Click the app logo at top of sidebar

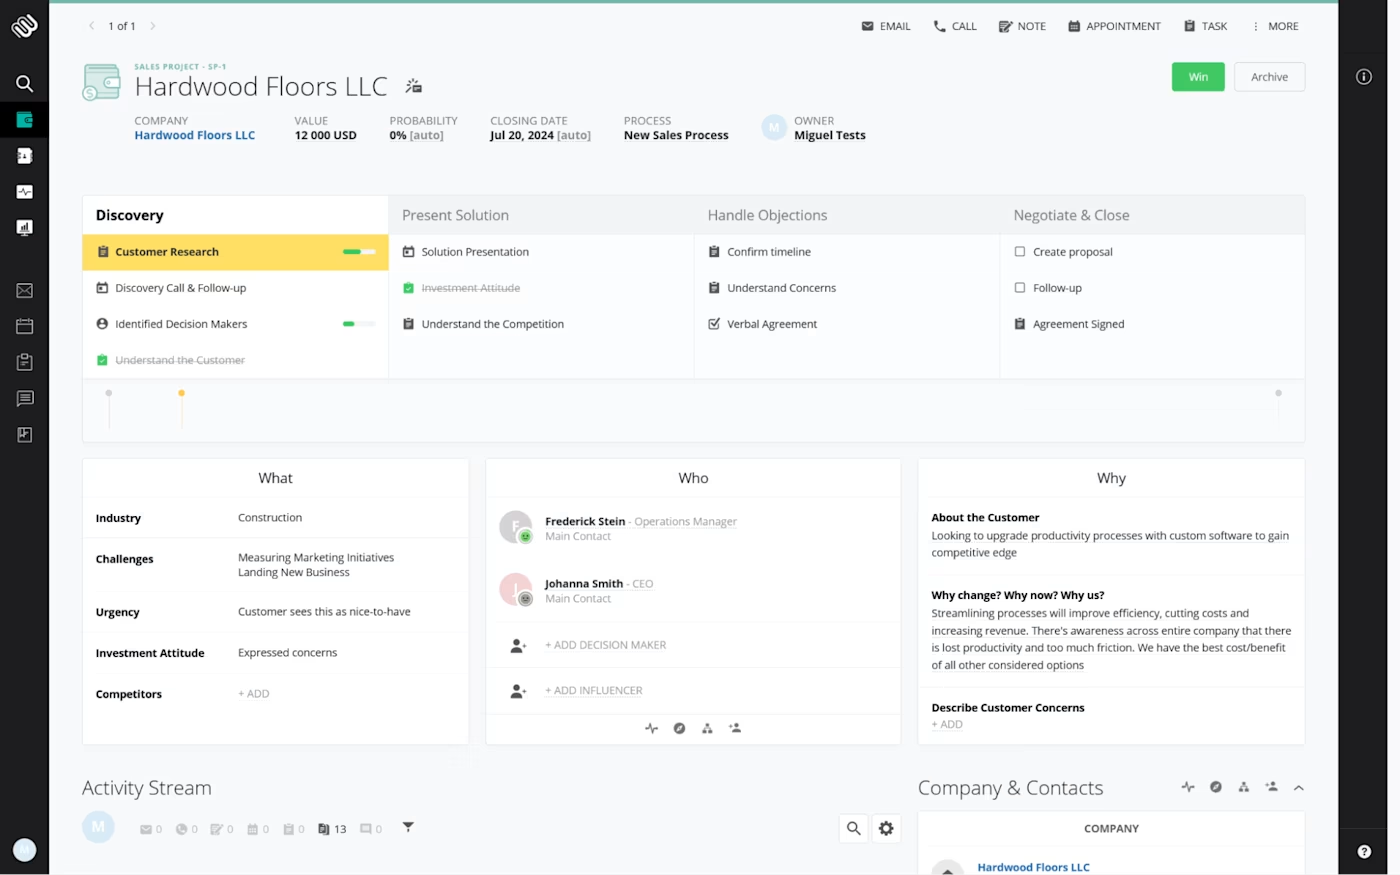click(24, 26)
